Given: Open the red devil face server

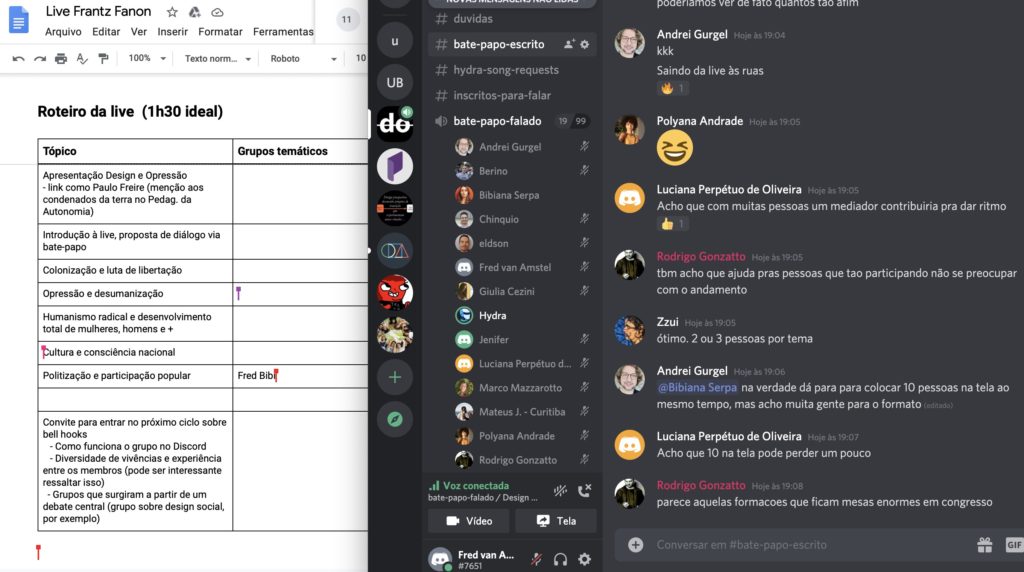Looking at the screenshot, I should [x=394, y=292].
